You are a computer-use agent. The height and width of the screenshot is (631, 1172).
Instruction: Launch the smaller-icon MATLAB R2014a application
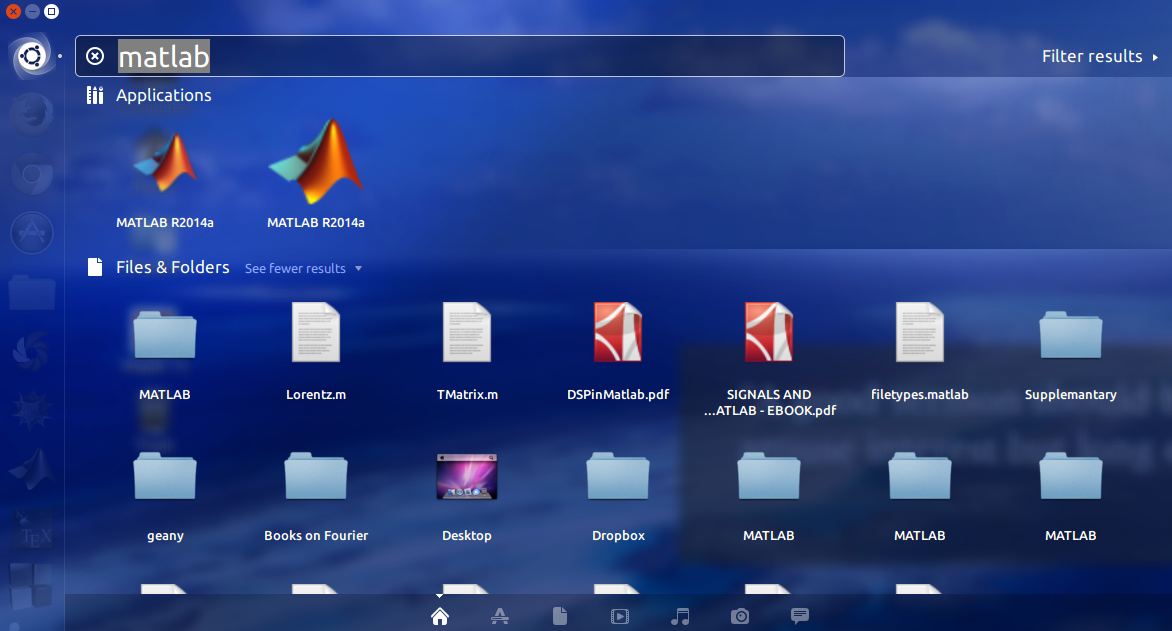164,179
